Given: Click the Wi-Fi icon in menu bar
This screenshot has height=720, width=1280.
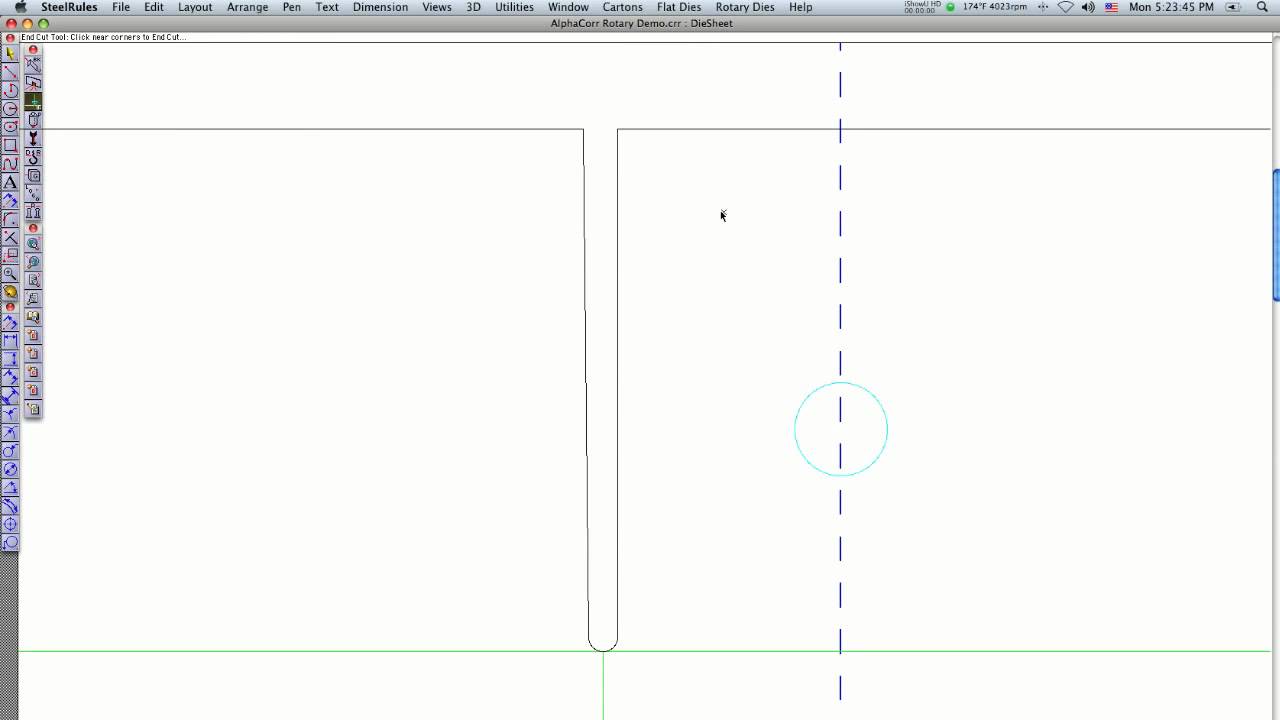Looking at the screenshot, I should pyautogui.click(x=1065, y=7).
